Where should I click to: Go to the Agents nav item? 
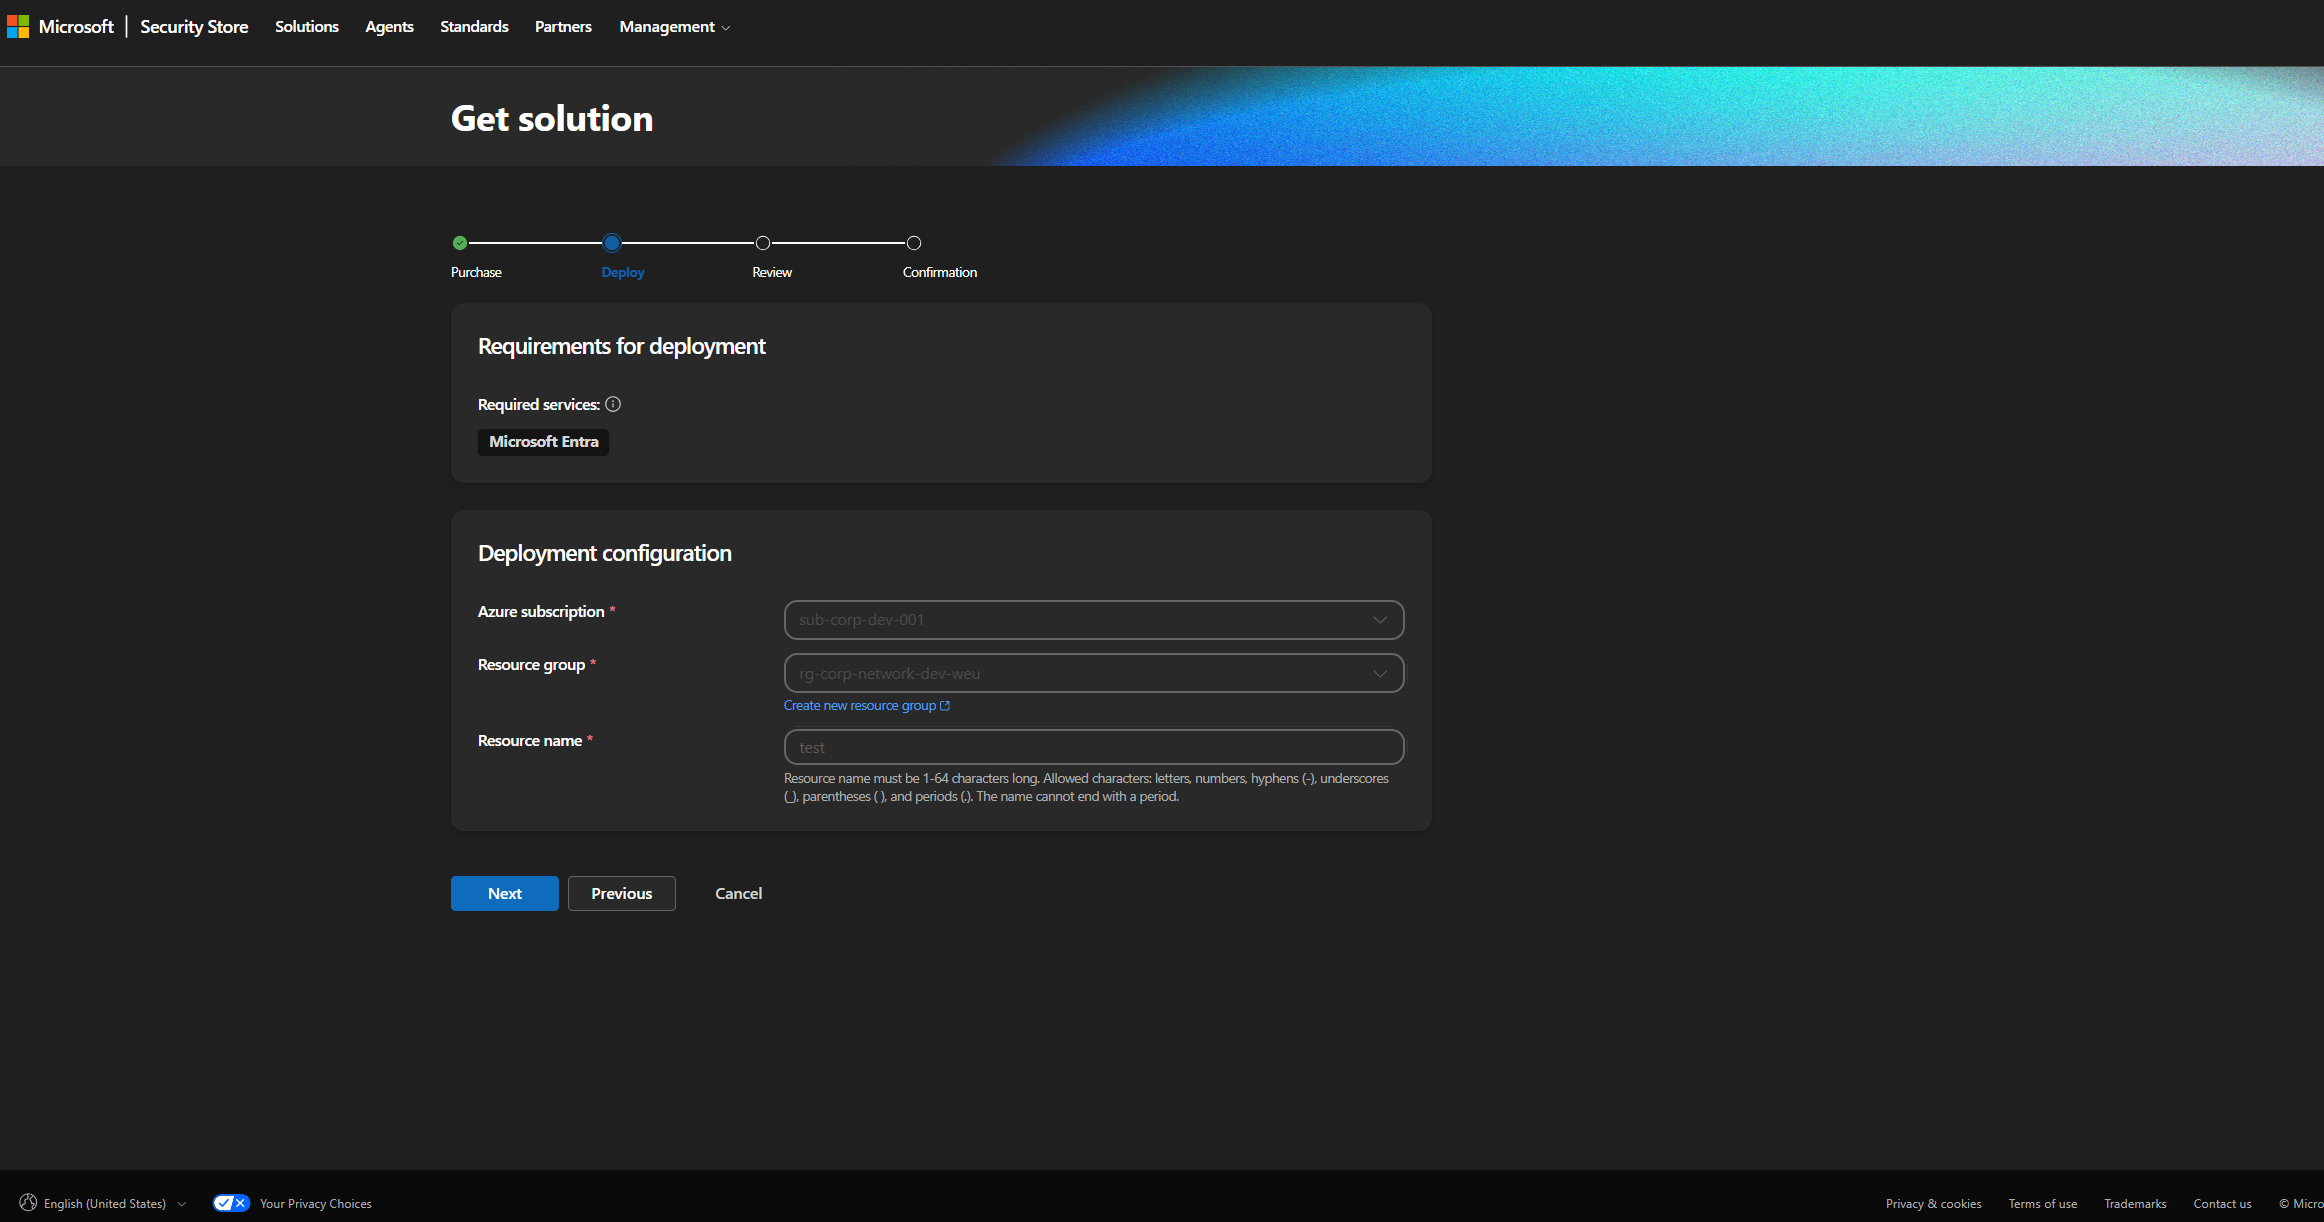(389, 27)
